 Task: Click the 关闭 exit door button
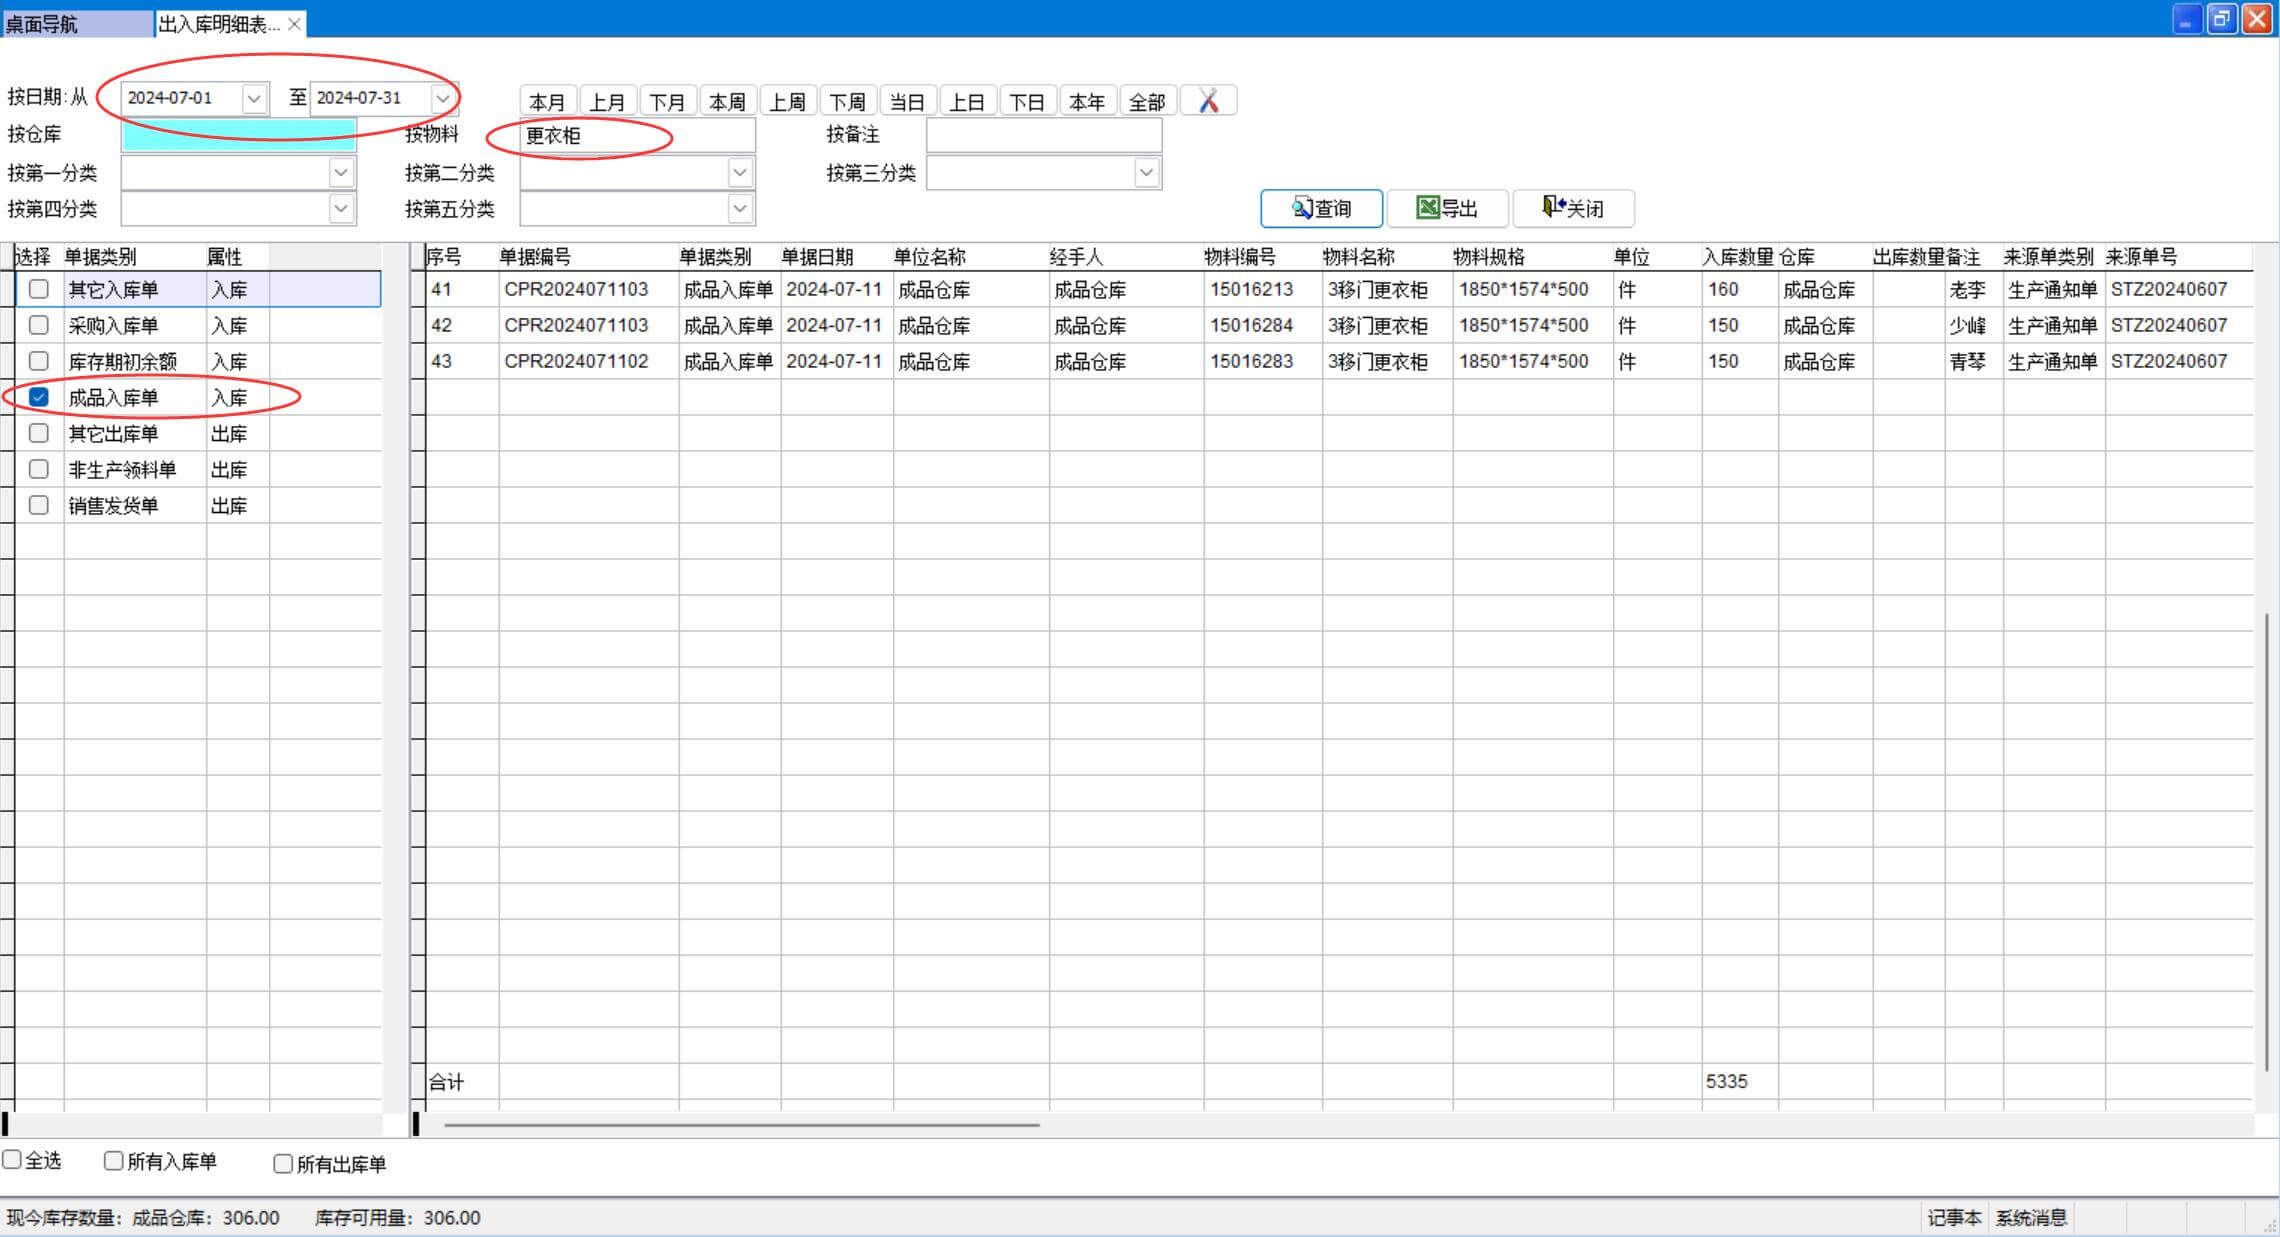(1573, 208)
